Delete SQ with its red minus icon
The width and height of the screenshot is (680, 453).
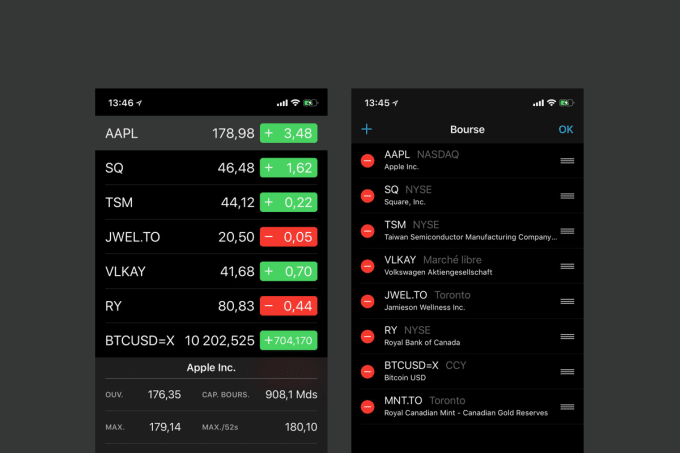point(367,196)
